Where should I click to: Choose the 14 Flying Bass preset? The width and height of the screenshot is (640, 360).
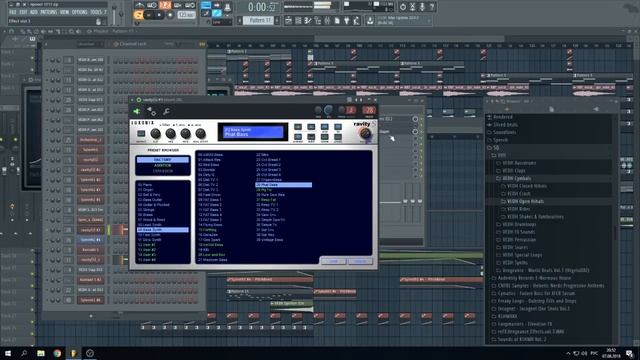(x=211, y=224)
